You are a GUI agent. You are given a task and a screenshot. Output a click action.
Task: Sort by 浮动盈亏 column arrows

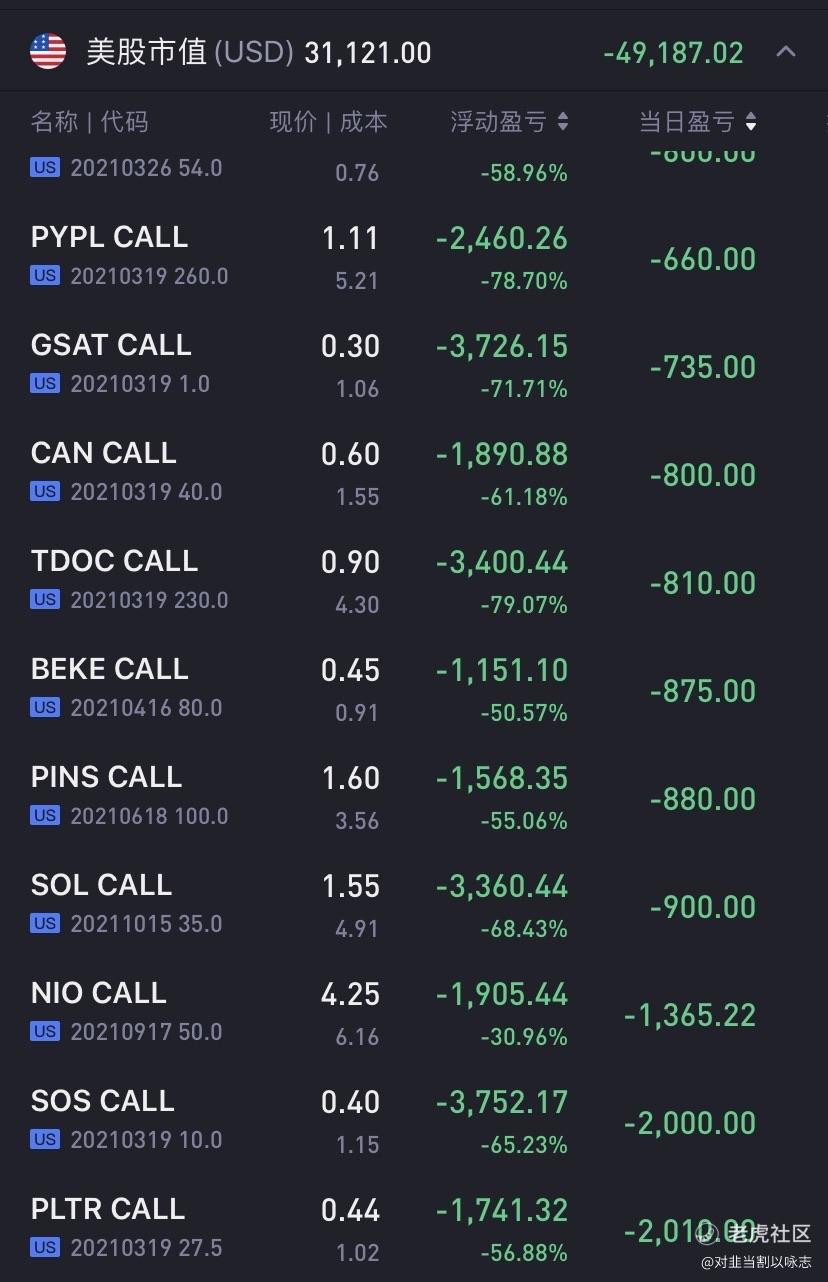point(563,122)
